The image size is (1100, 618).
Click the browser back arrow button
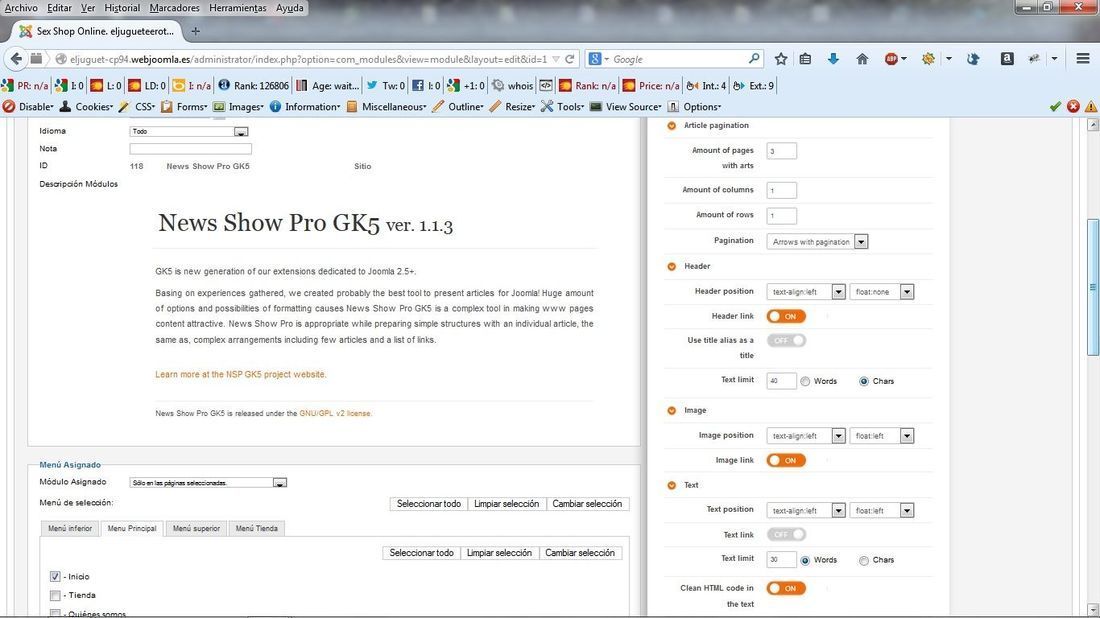click(16, 59)
